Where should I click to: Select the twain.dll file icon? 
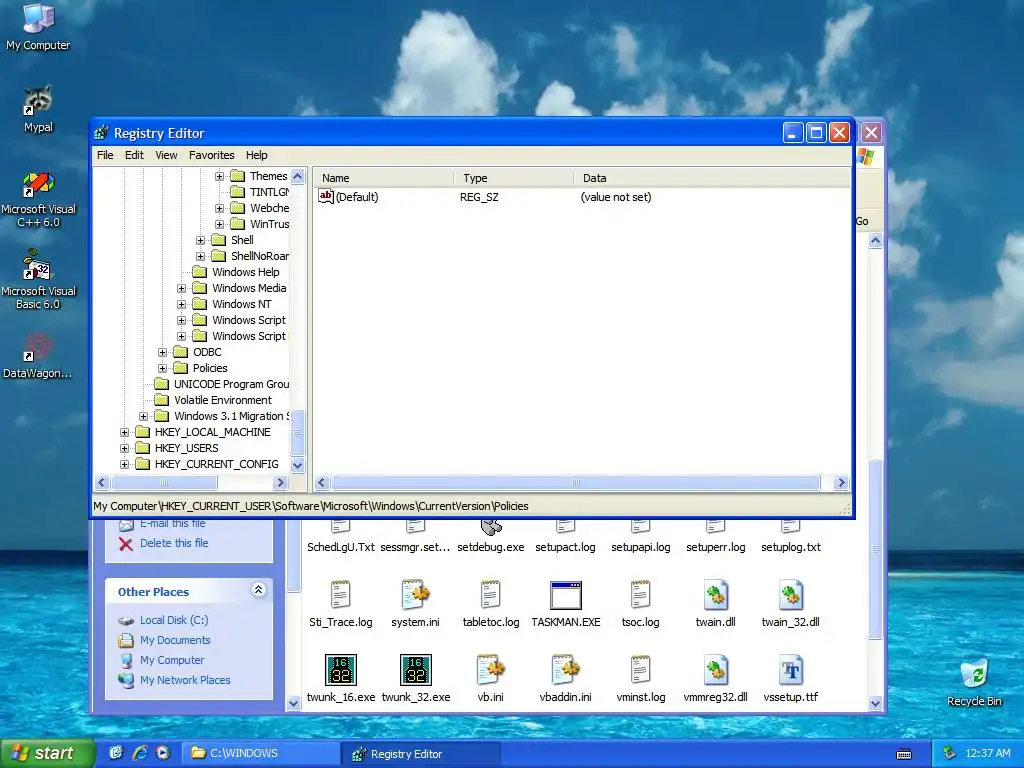(716, 595)
